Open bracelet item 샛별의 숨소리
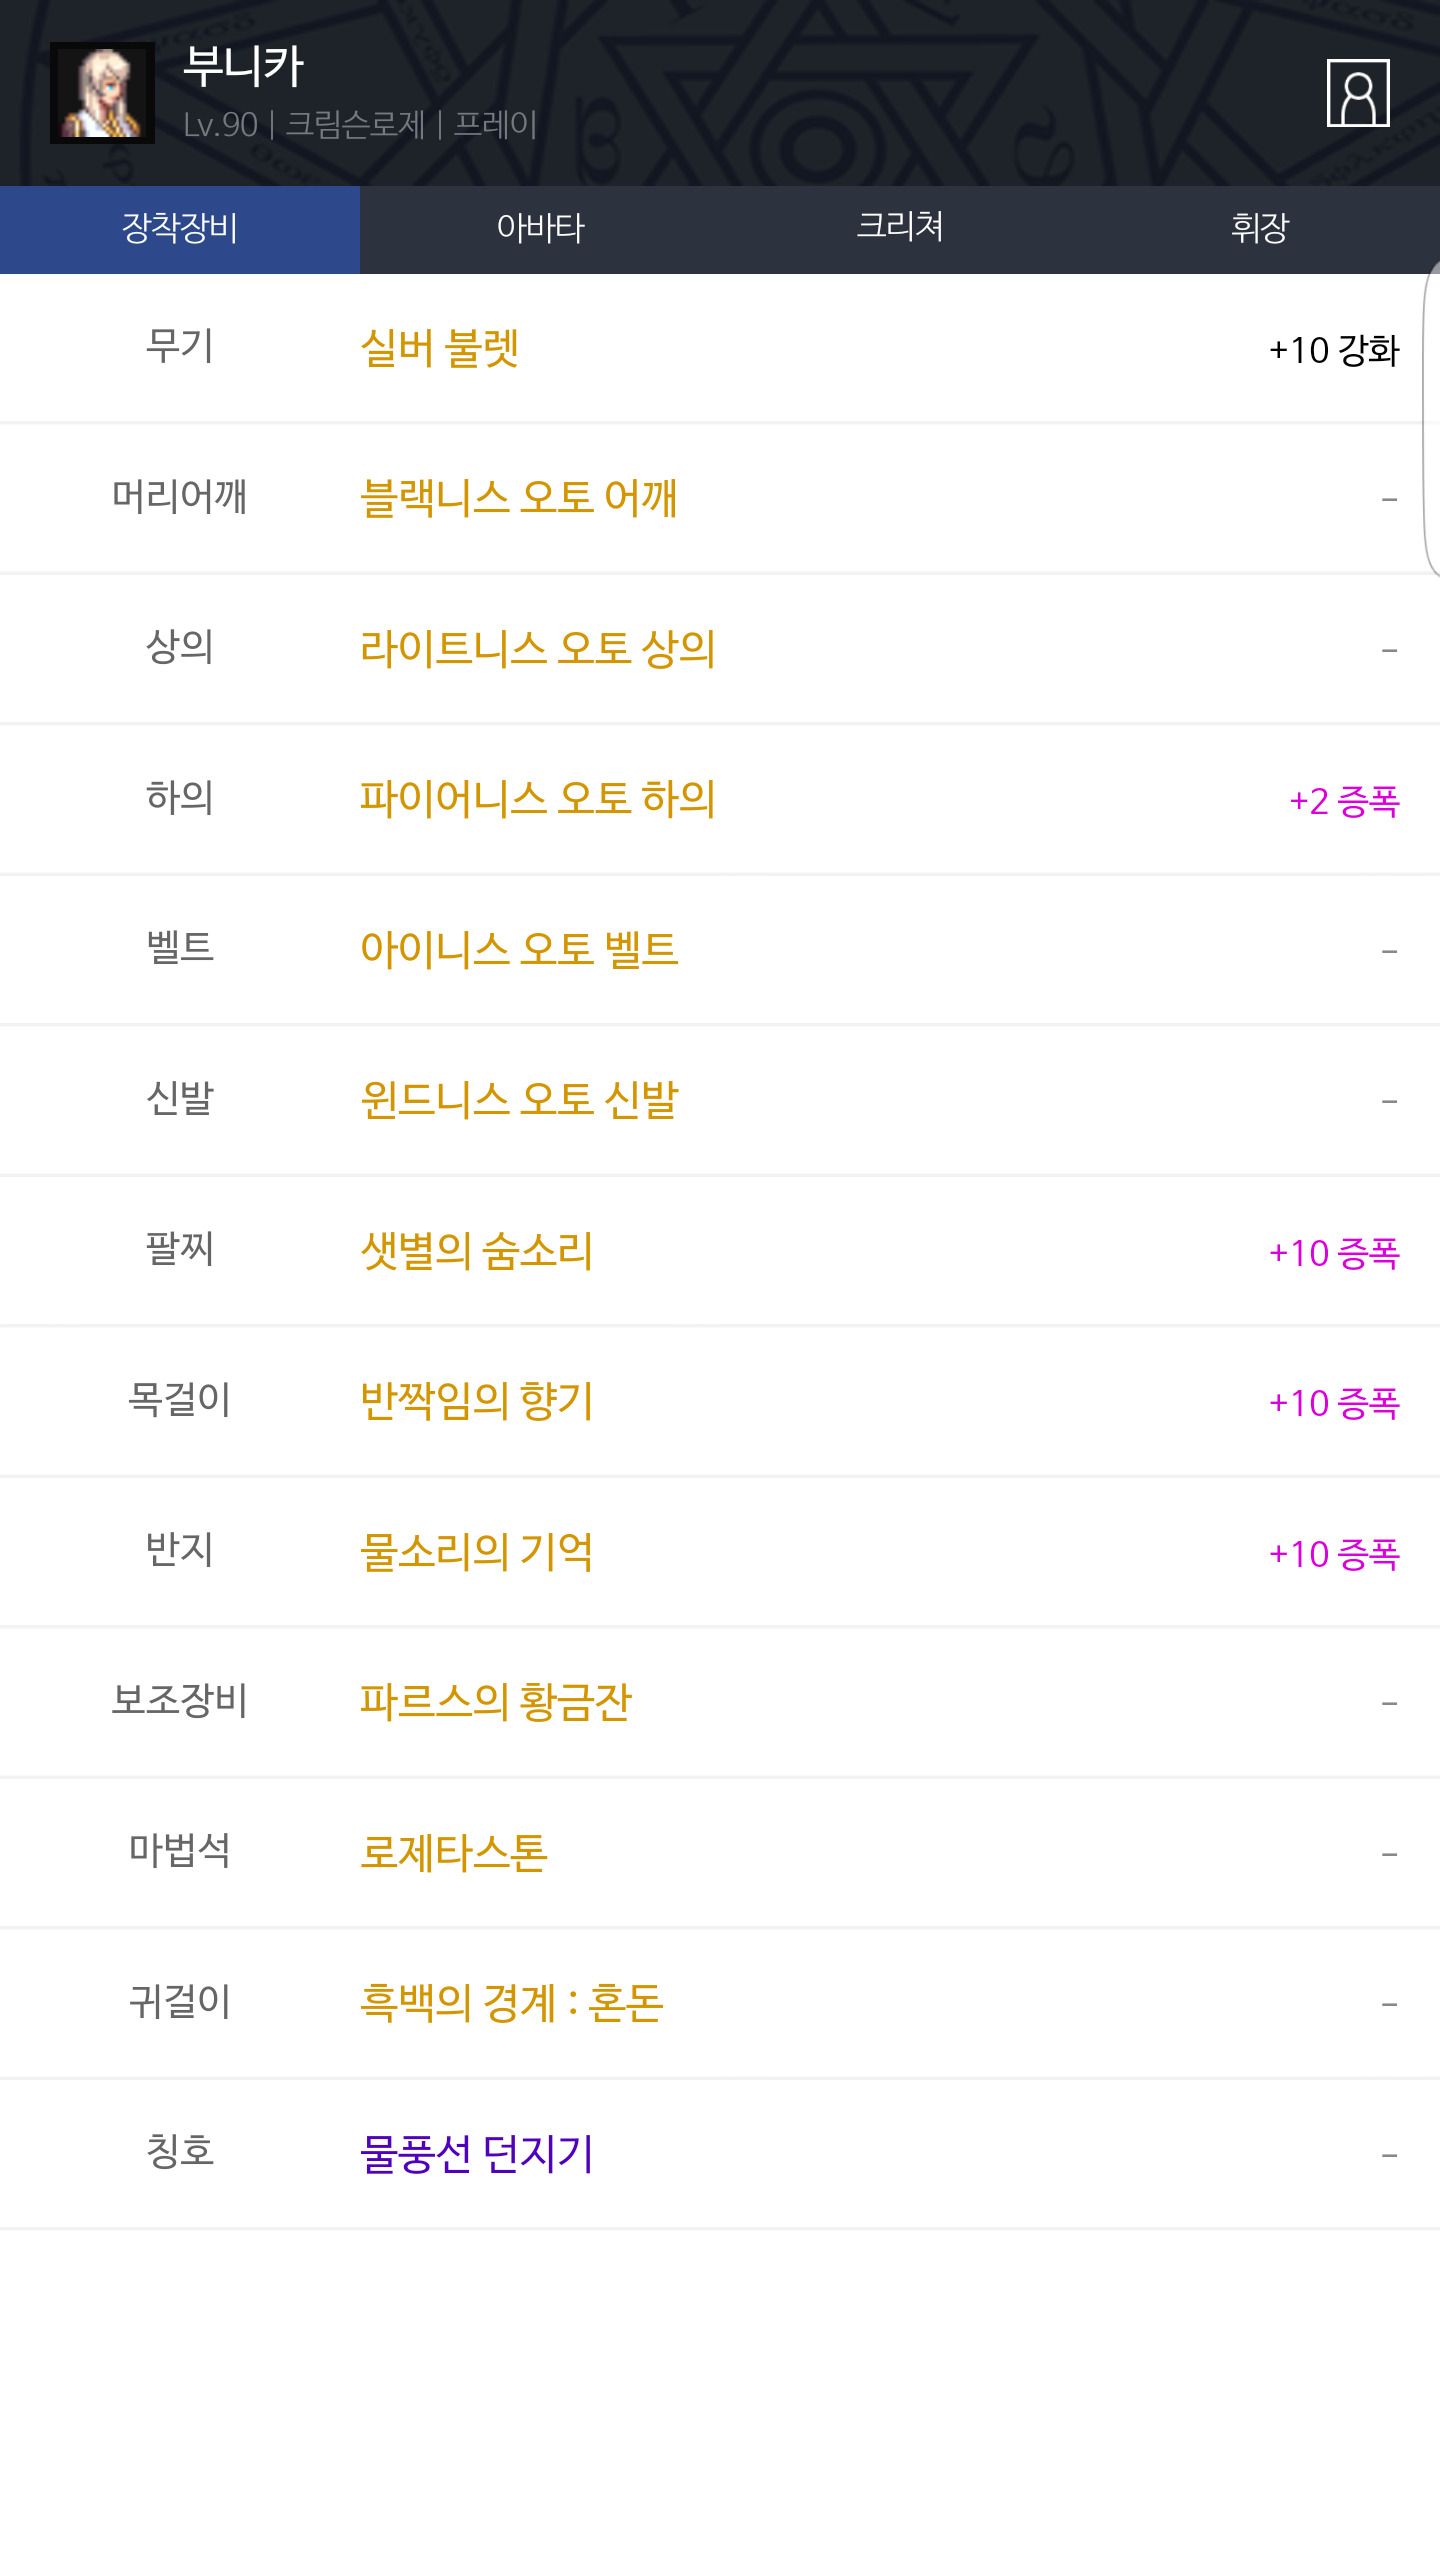 [476, 1251]
